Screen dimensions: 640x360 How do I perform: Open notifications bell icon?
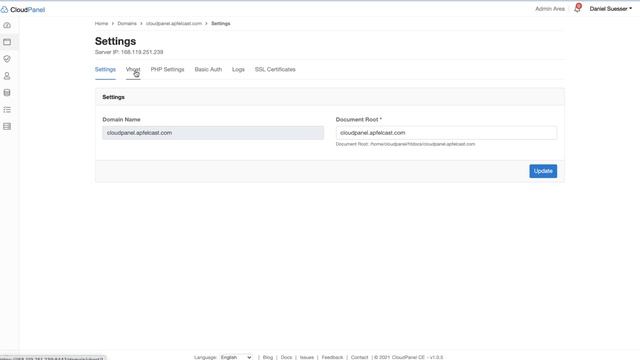pos(577,8)
